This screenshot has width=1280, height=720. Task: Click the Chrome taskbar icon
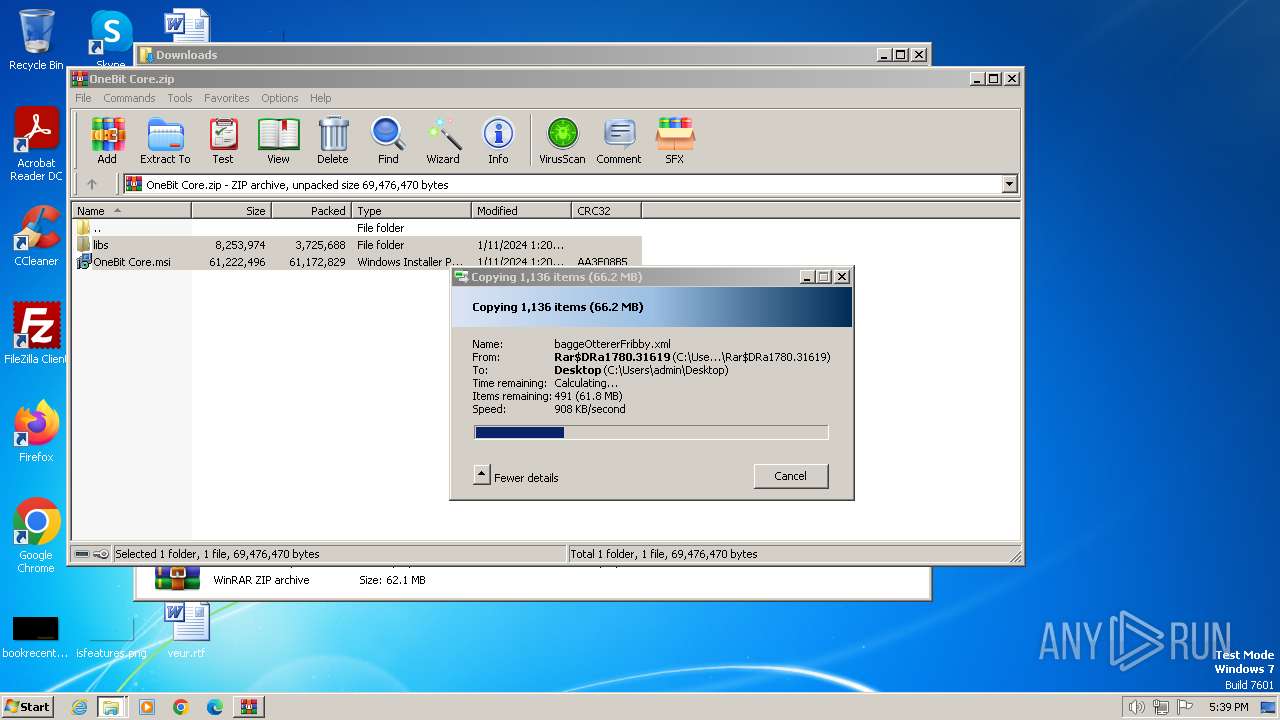tap(181, 707)
